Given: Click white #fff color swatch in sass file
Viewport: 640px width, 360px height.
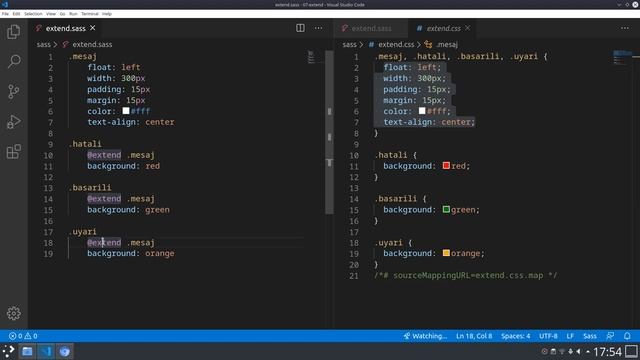Looking at the screenshot, I should [126, 111].
